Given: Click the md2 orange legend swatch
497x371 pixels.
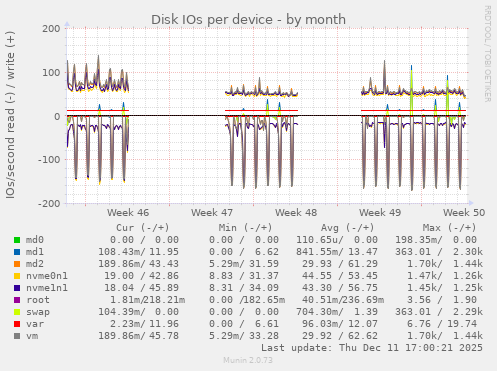Looking at the screenshot, I should point(17,264).
